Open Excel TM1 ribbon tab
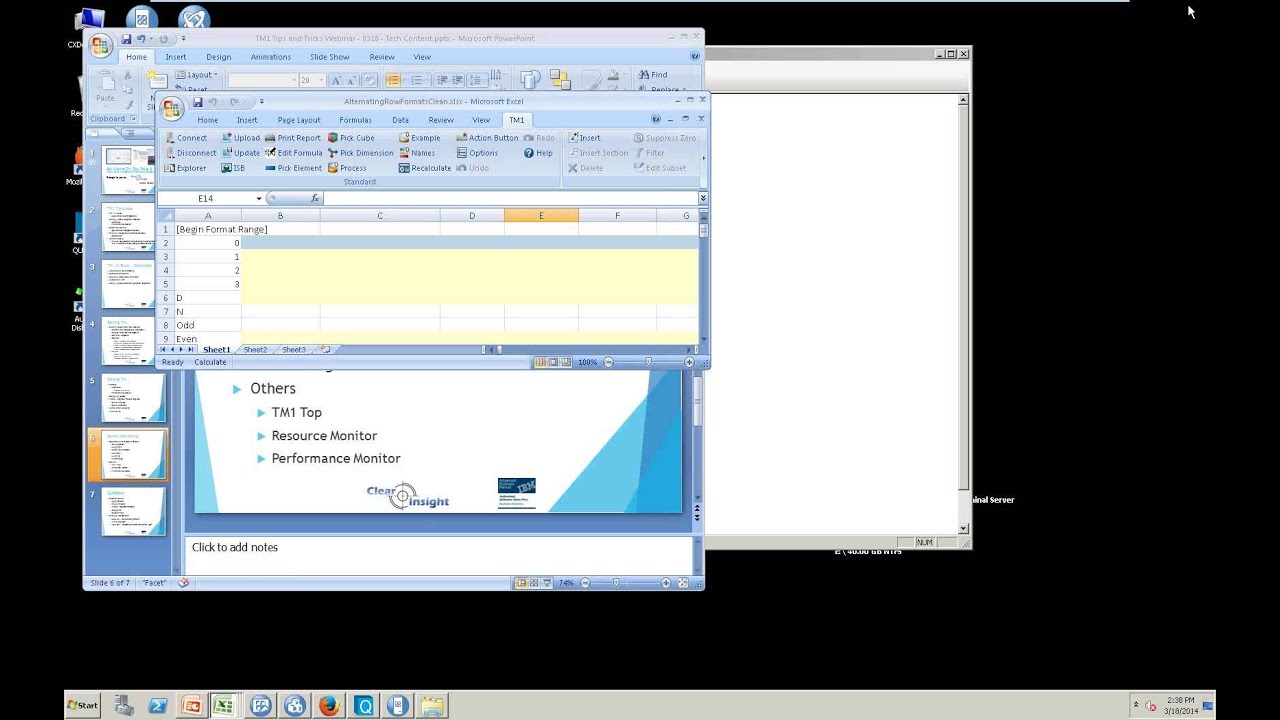1280x720 pixels. 516,120
